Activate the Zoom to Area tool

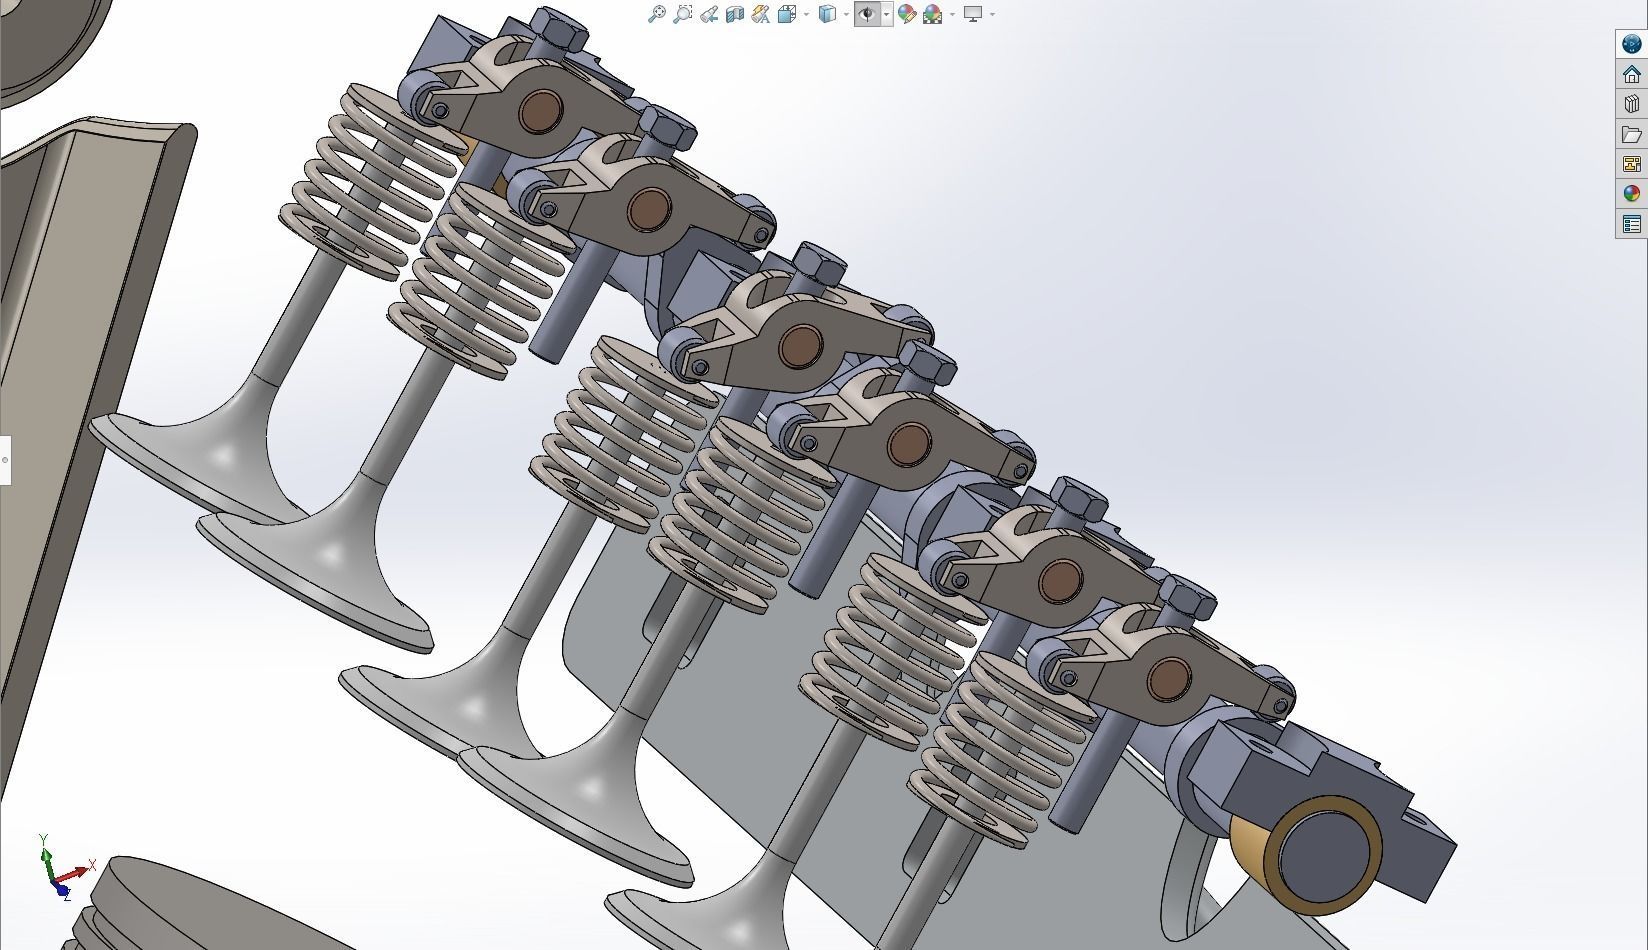683,14
